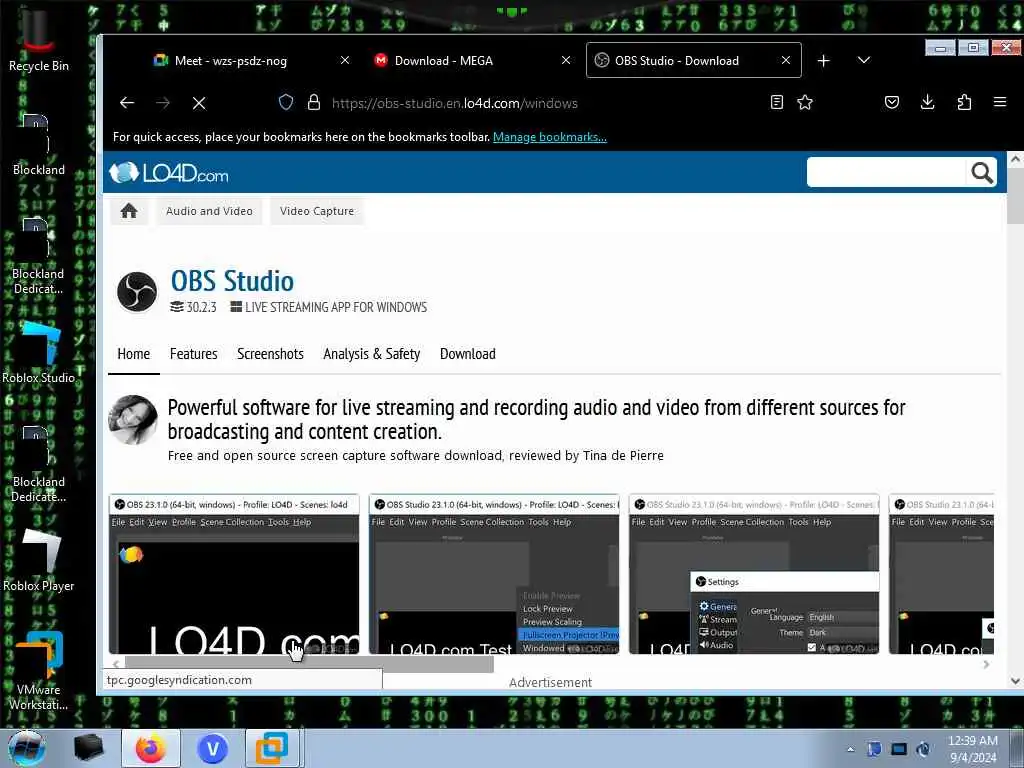Go to LO4D.com logo homepage
Screen dimensions: 1024x768
pos(168,173)
